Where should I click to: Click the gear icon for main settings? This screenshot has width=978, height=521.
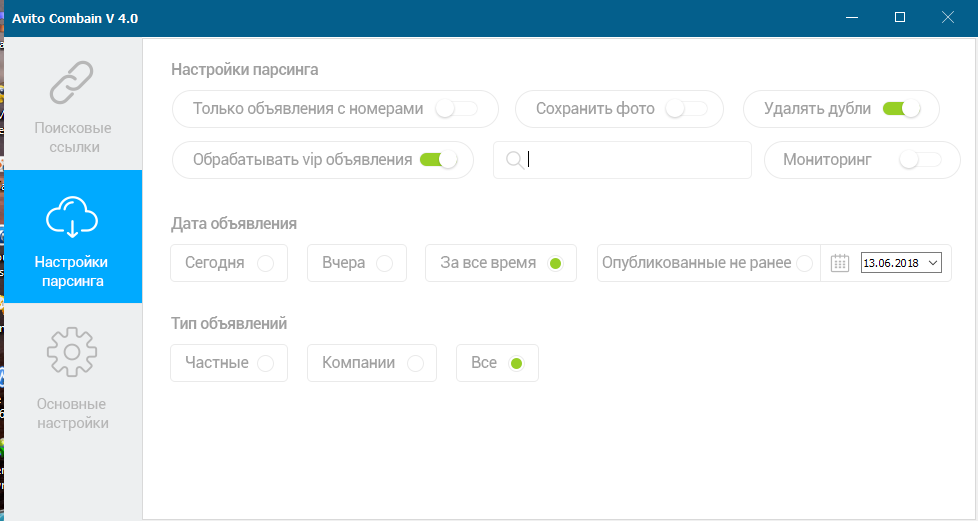tap(71, 352)
